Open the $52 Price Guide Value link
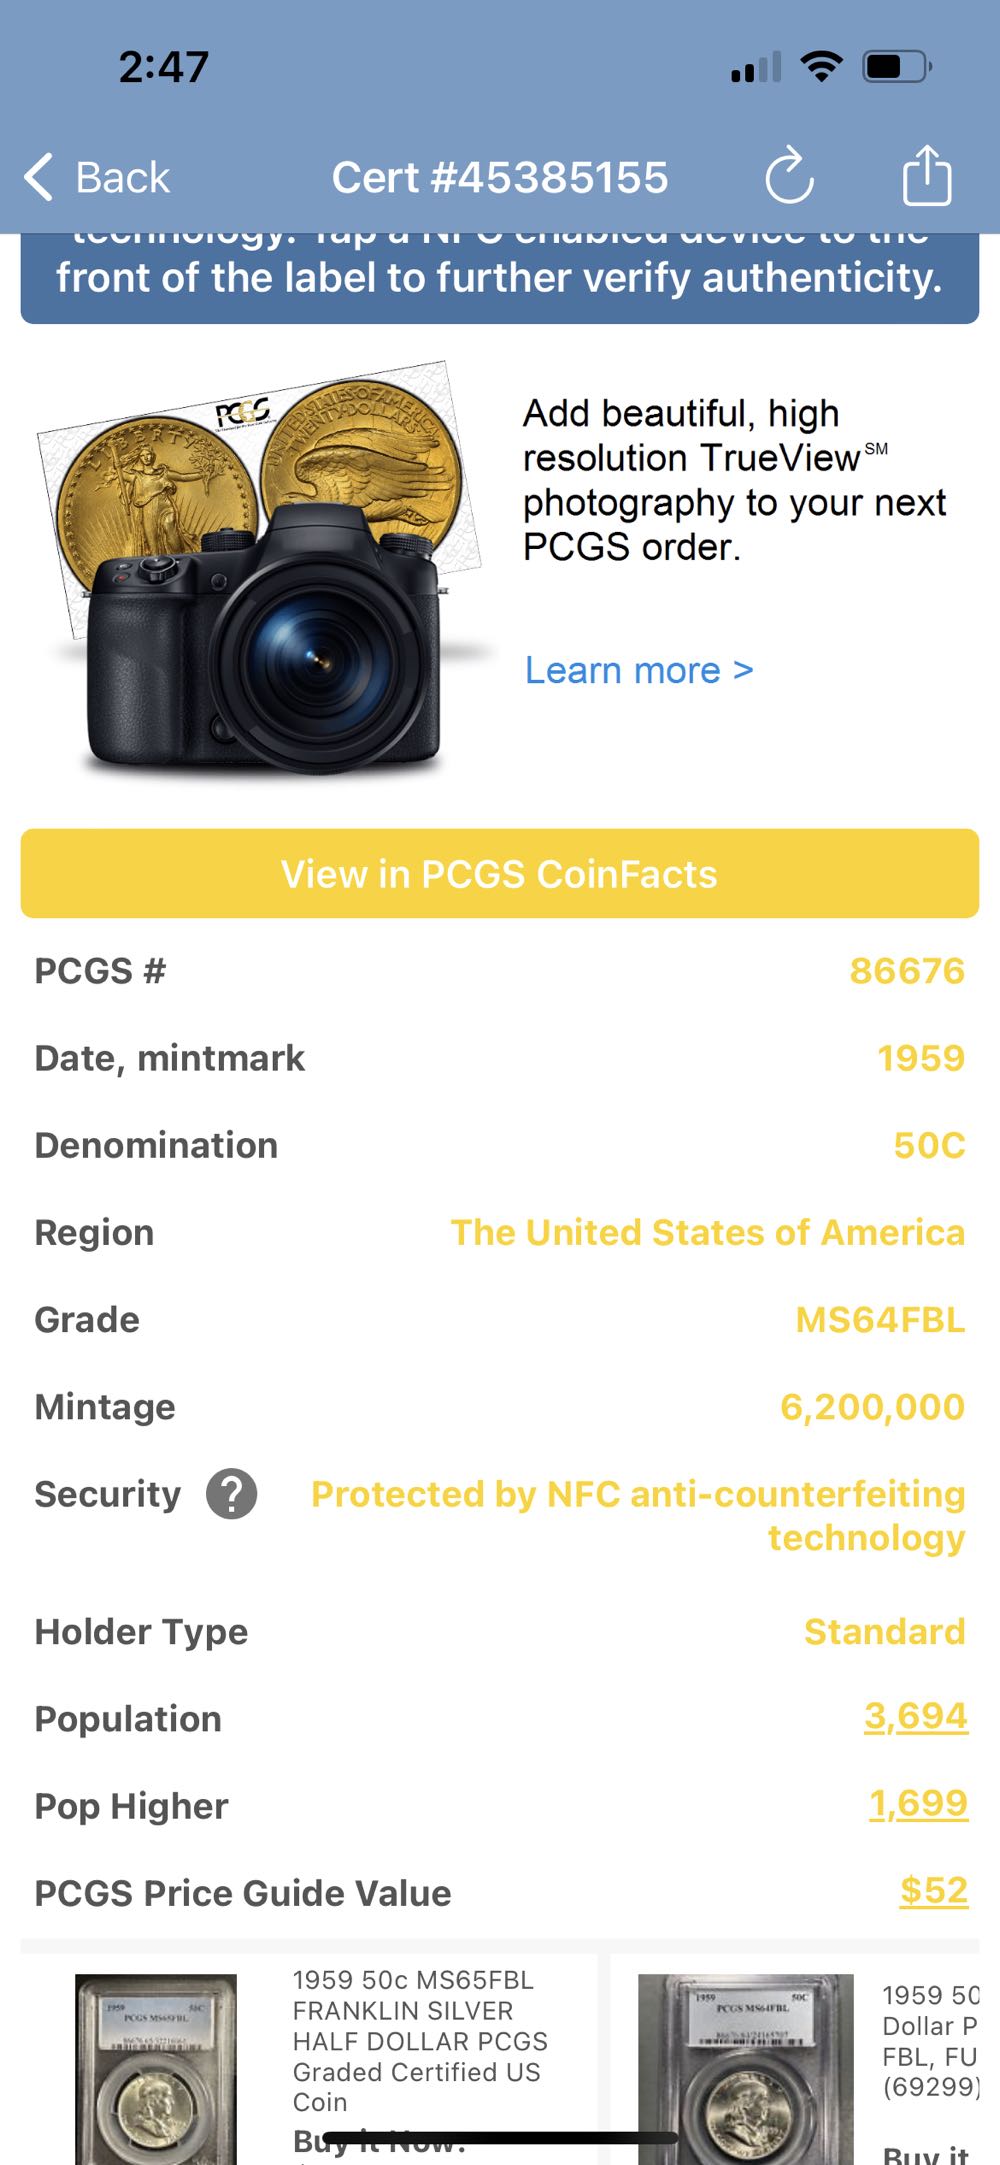This screenshot has width=1000, height=2165. pyautogui.click(x=933, y=1890)
